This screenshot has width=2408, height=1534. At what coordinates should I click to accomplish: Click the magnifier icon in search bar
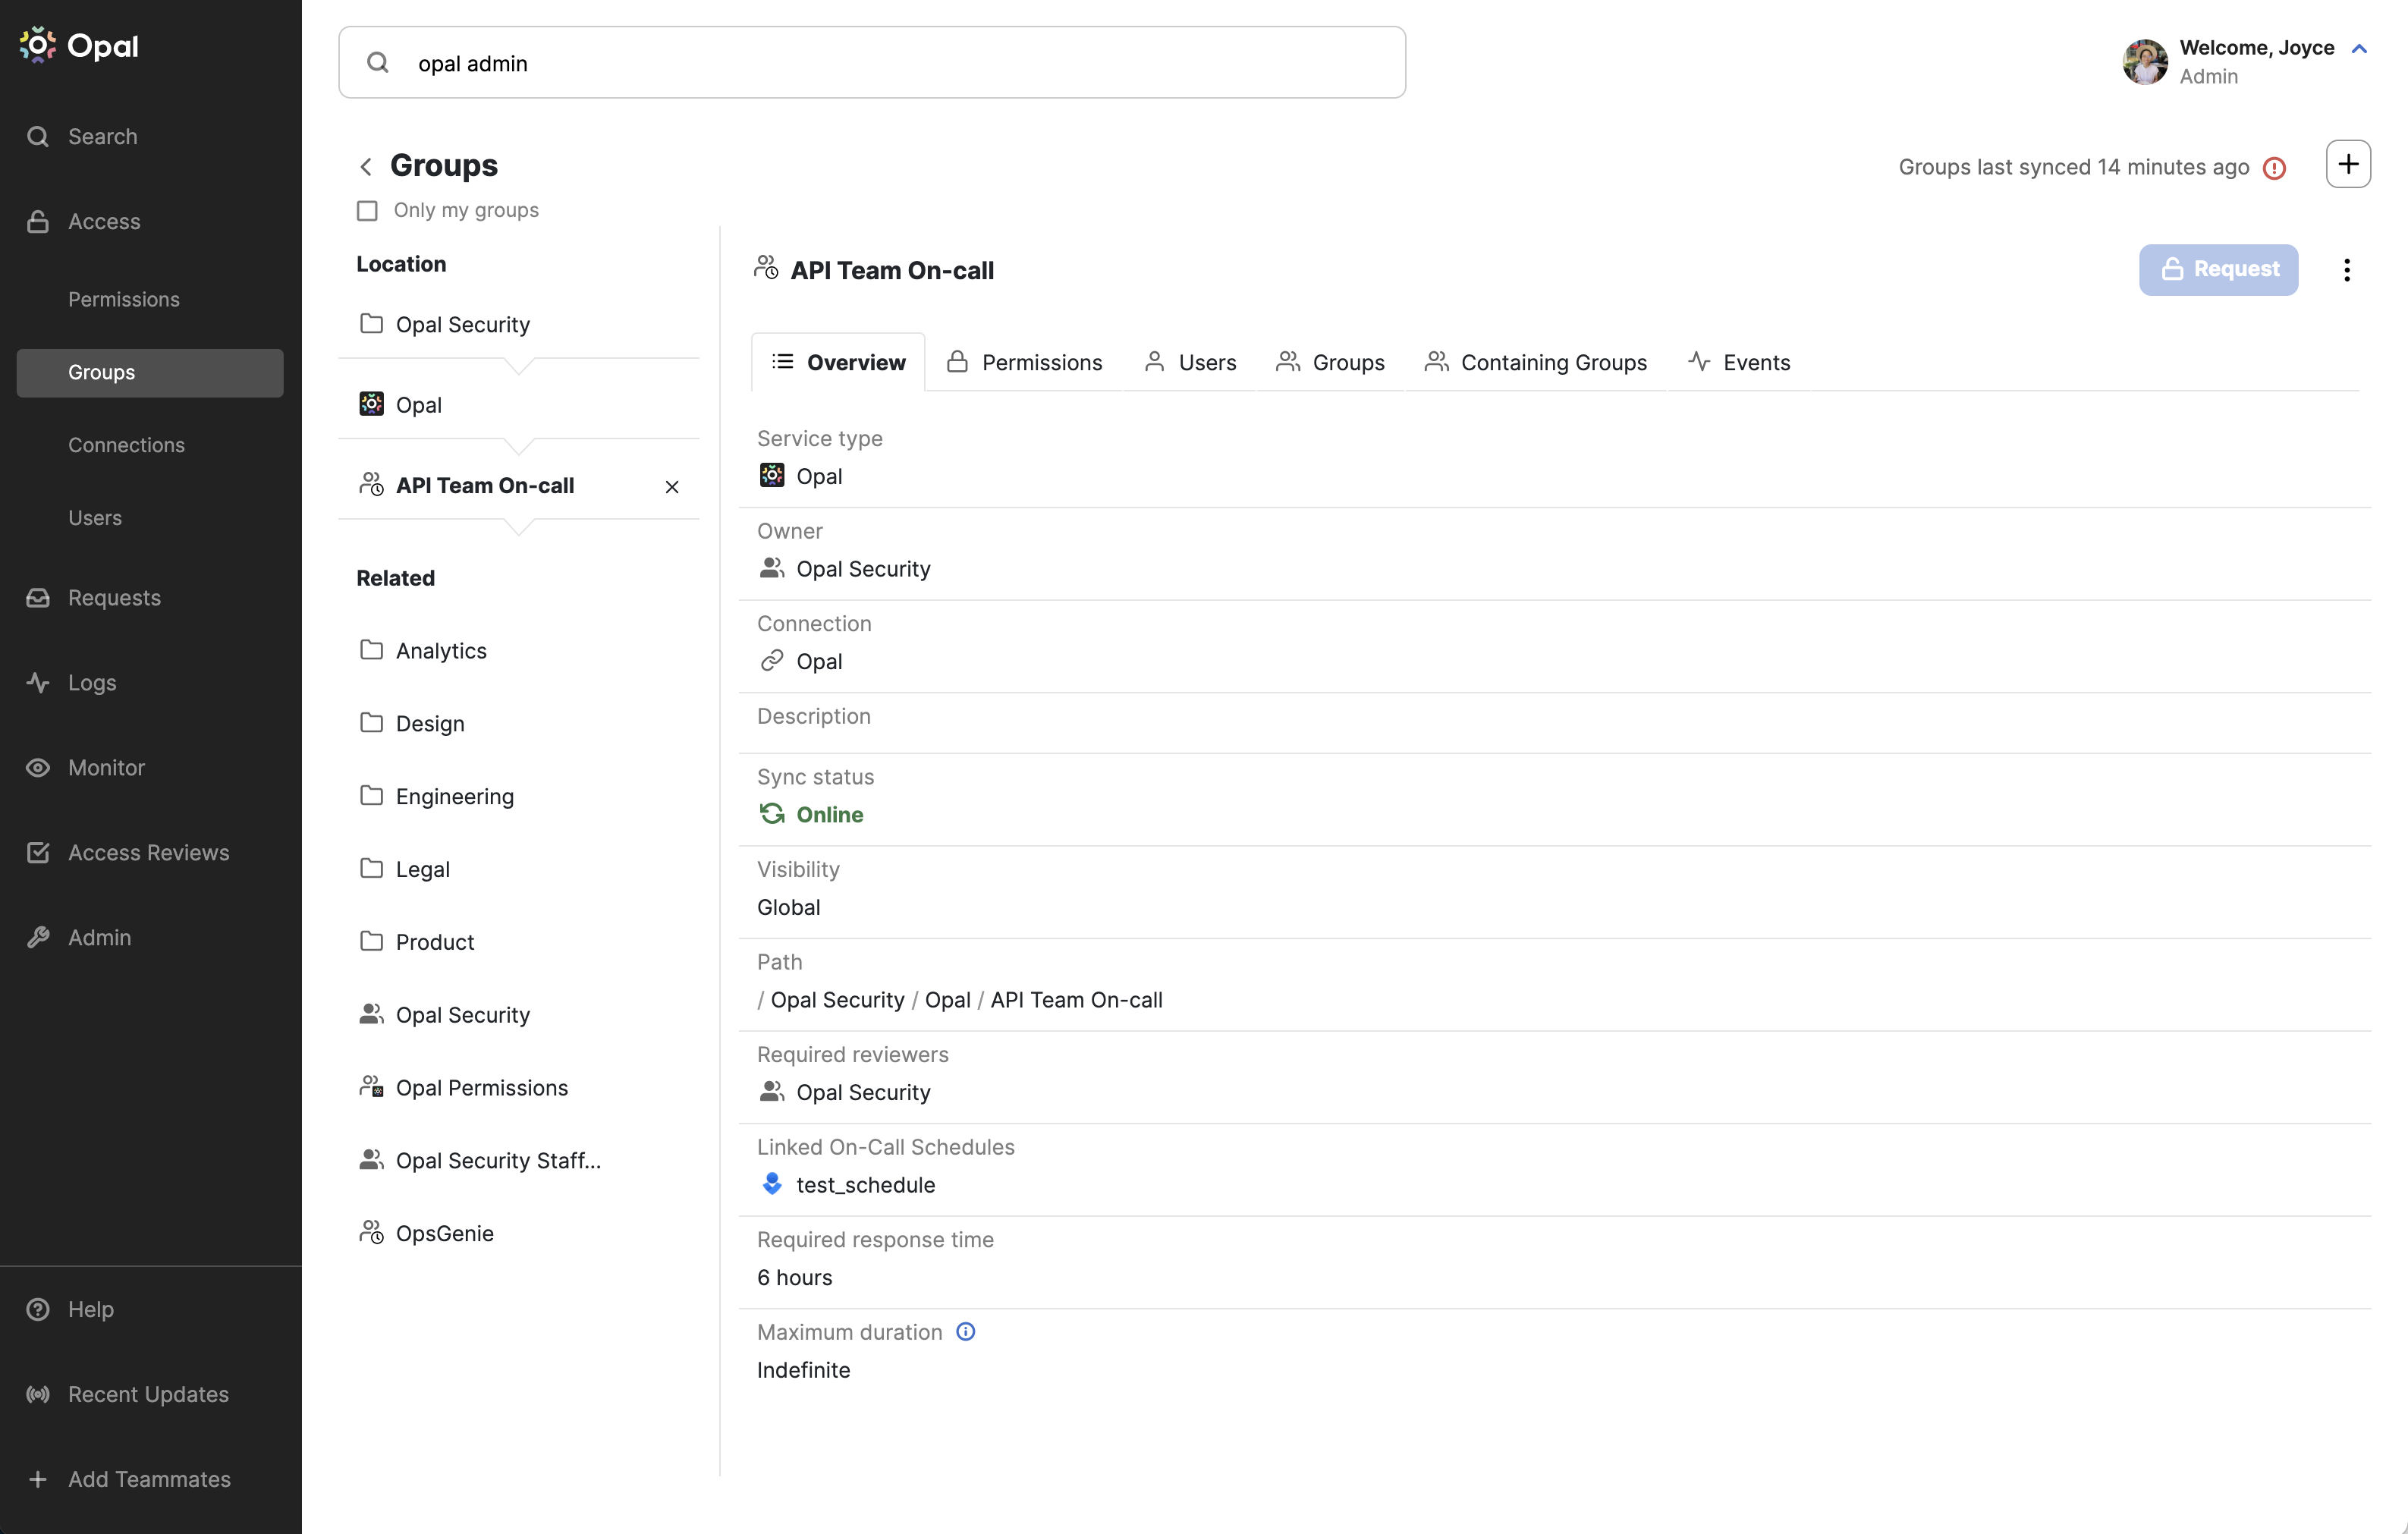point(377,62)
